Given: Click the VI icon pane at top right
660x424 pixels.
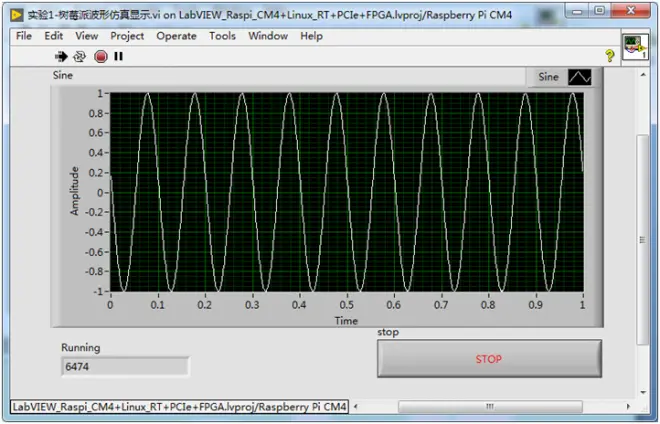Looking at the screenshot, I should [x=635, y=47].
